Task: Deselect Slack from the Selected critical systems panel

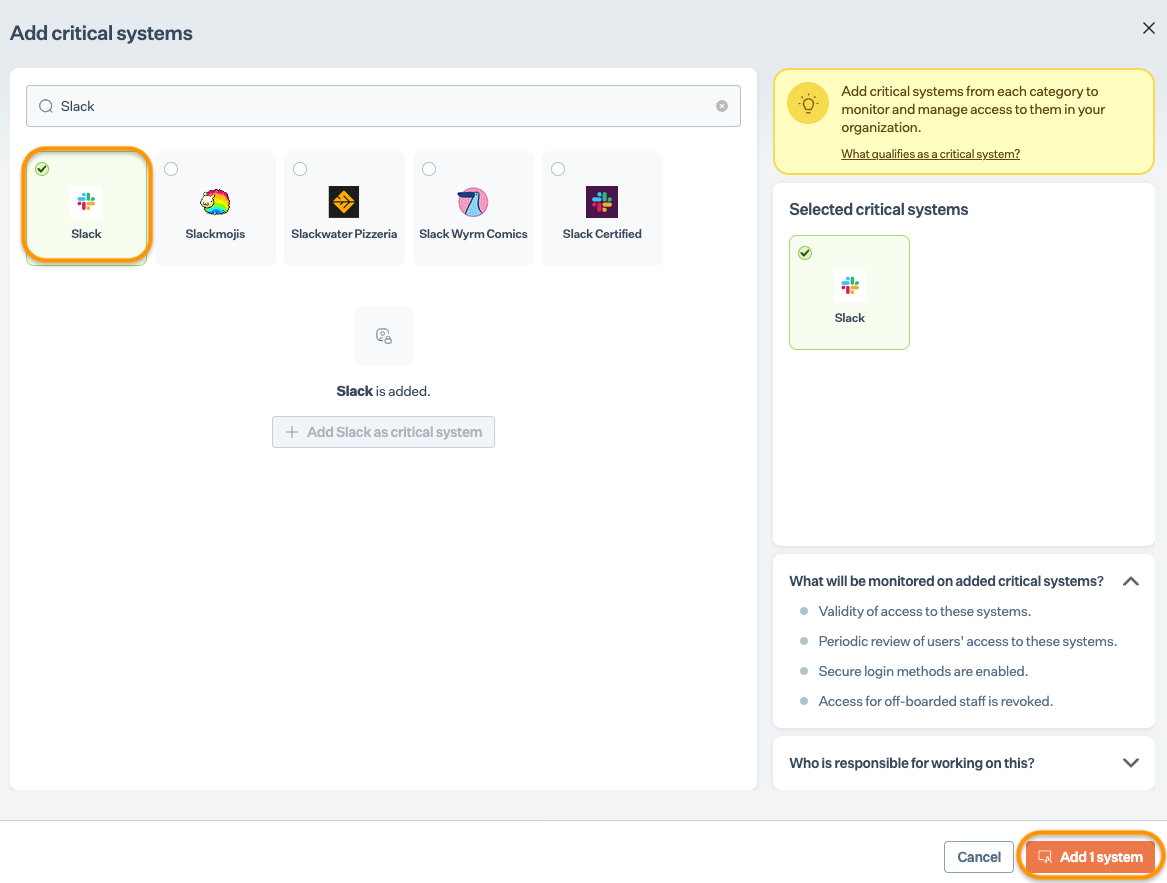Action: (x=805, y=253)
